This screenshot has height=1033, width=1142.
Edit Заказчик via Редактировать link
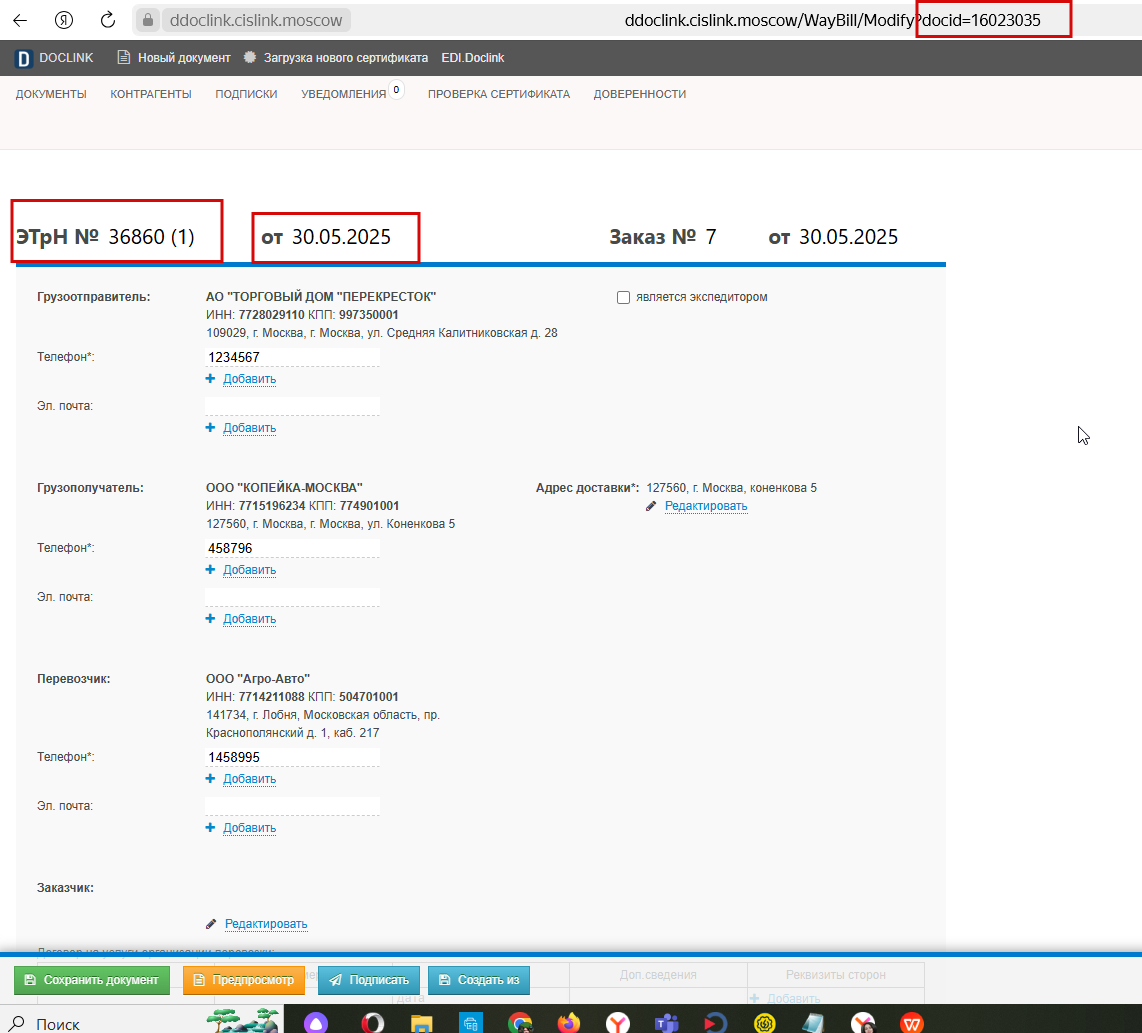point(266,924)
